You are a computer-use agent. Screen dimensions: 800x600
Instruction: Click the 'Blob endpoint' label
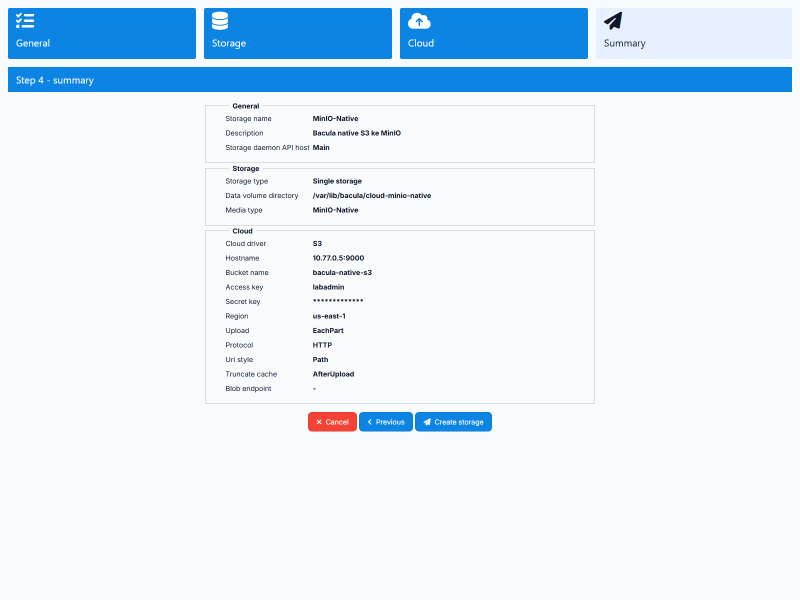tap(248, 389)
